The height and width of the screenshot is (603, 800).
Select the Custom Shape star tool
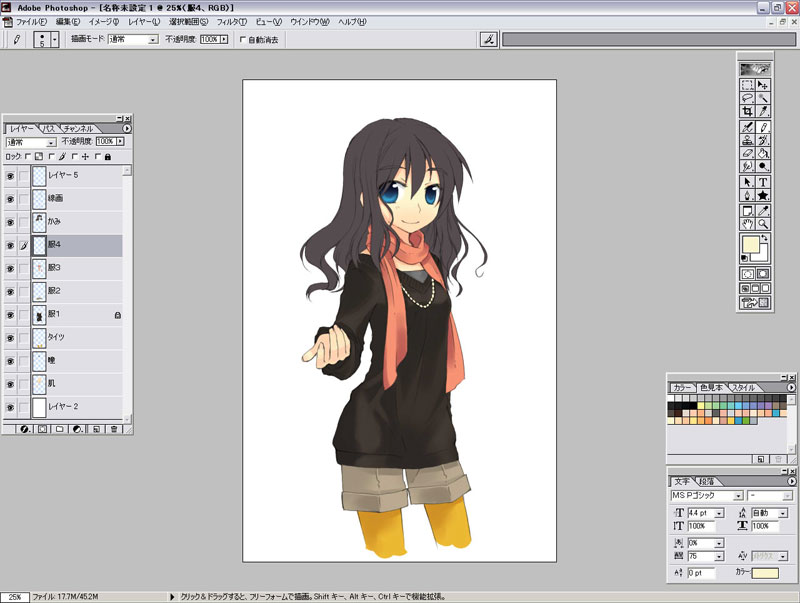click(763, 195)
